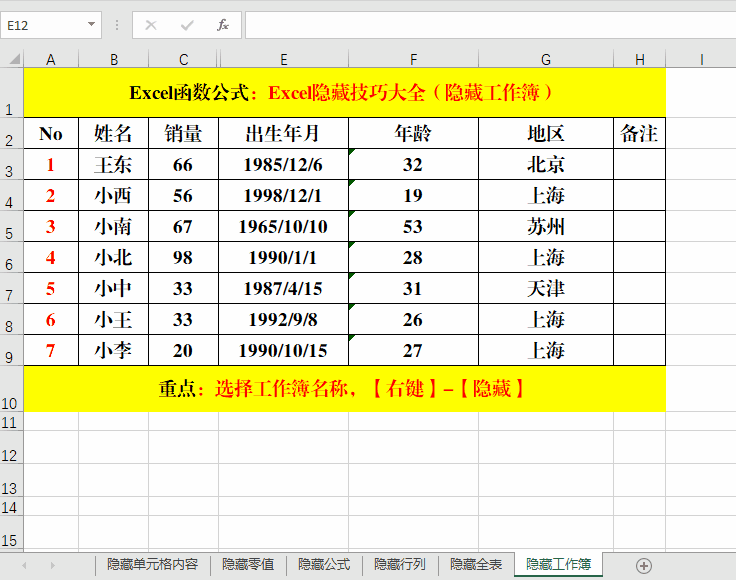Select the age cell 53
The width and height of the screenshot is (736, 580).
click(x=413, y=226)
